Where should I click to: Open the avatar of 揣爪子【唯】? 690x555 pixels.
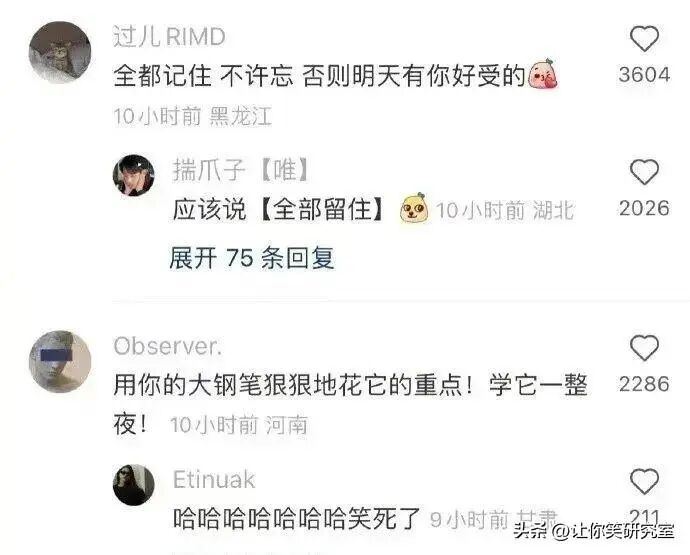pos(134,175)
